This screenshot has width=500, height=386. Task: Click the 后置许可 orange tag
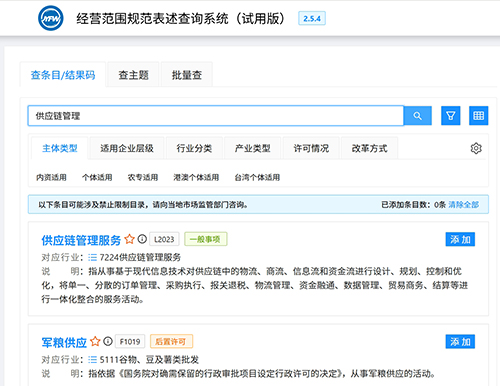pos(171,341)
